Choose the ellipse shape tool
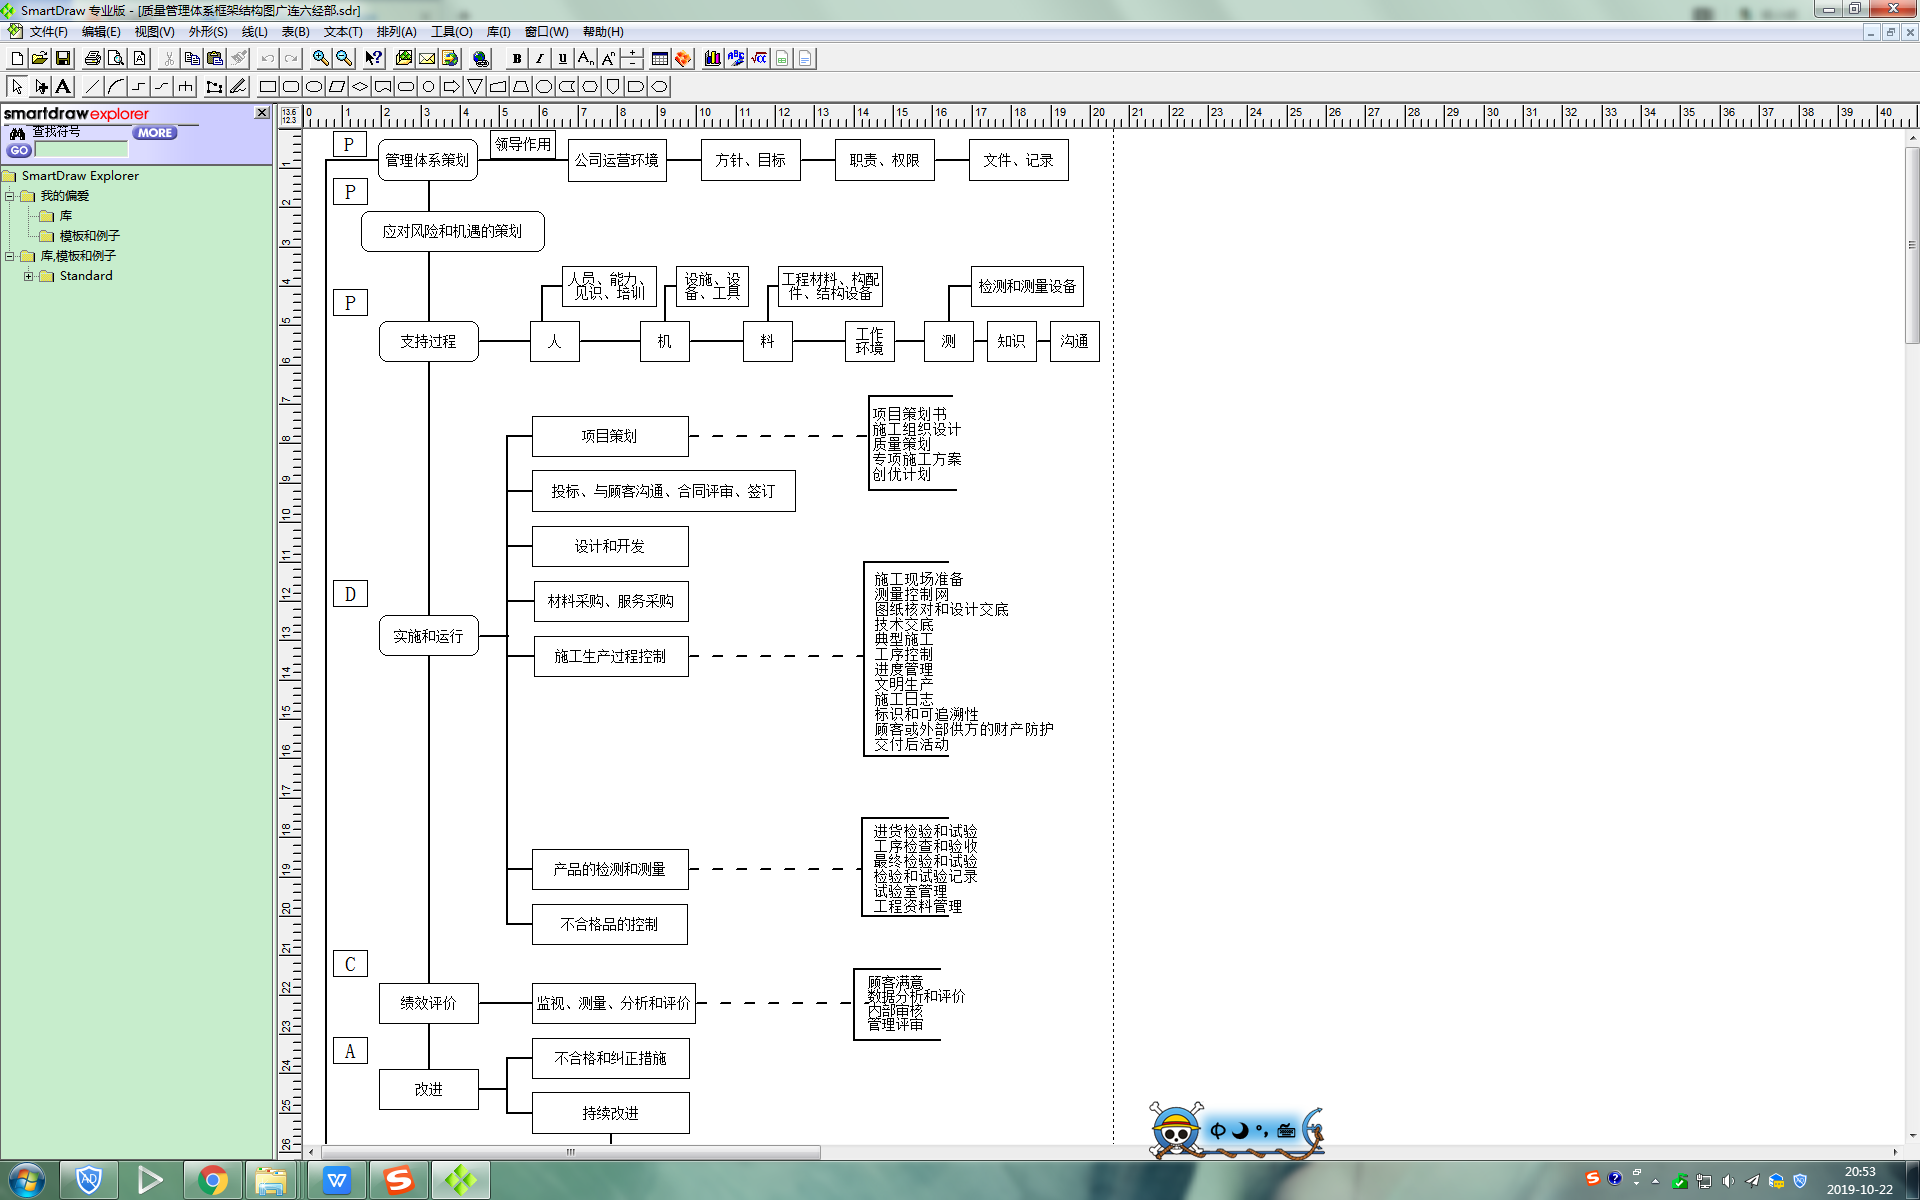Viewport: 1920px width, 1200px height. point(314,87)
